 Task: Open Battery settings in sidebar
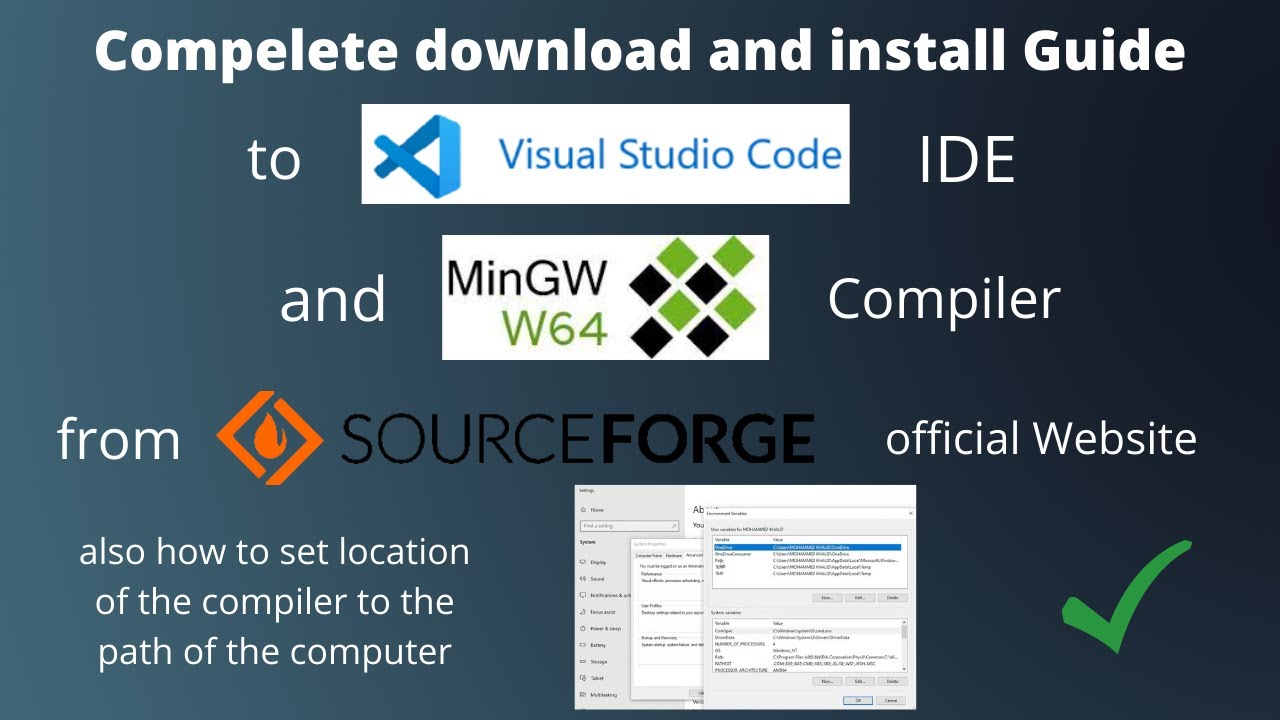click(594, 645)
